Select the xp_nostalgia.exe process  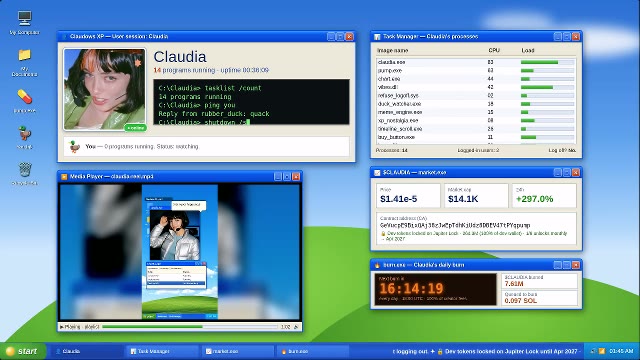(476, 121)
